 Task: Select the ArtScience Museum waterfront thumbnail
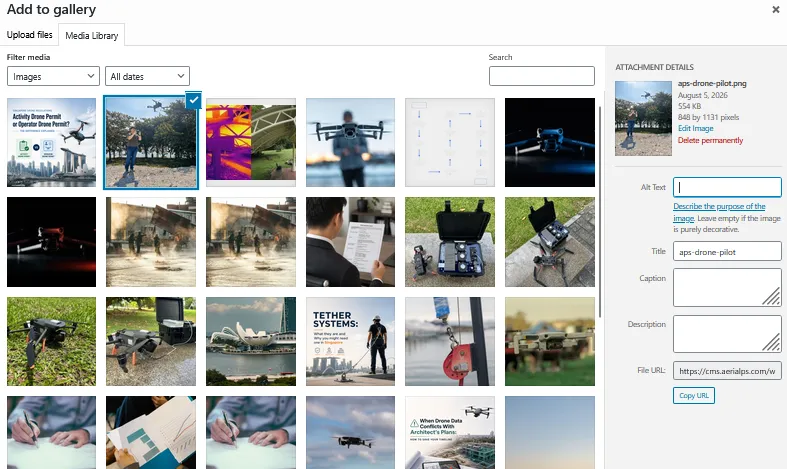point(251,341)
